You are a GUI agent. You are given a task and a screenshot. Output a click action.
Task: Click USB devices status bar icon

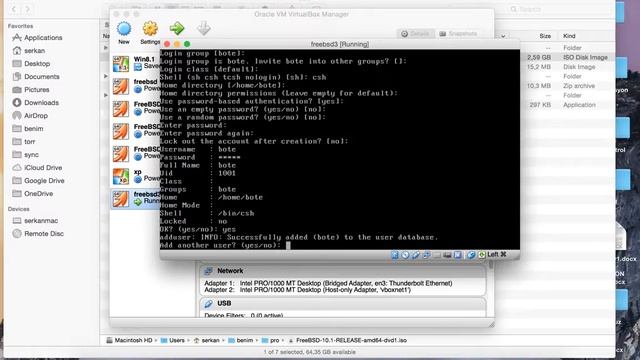click(x=416, y=255)
